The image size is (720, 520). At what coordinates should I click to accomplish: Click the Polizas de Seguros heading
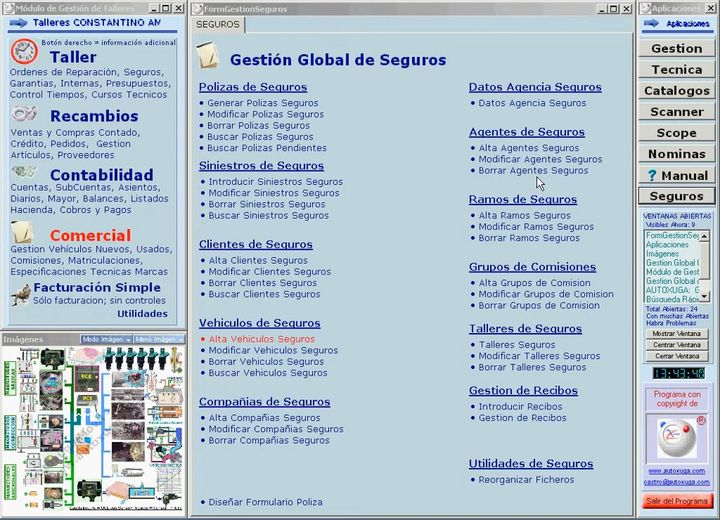tap(253, 87)
